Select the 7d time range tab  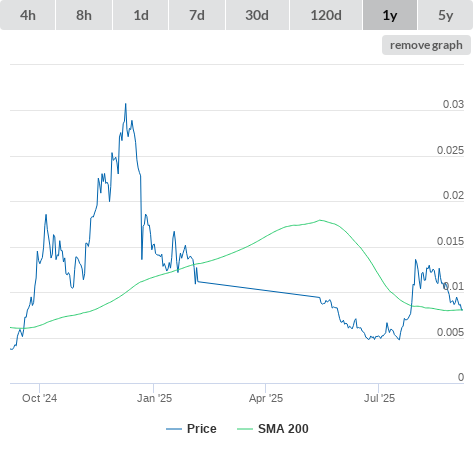(x=197, y=15)
